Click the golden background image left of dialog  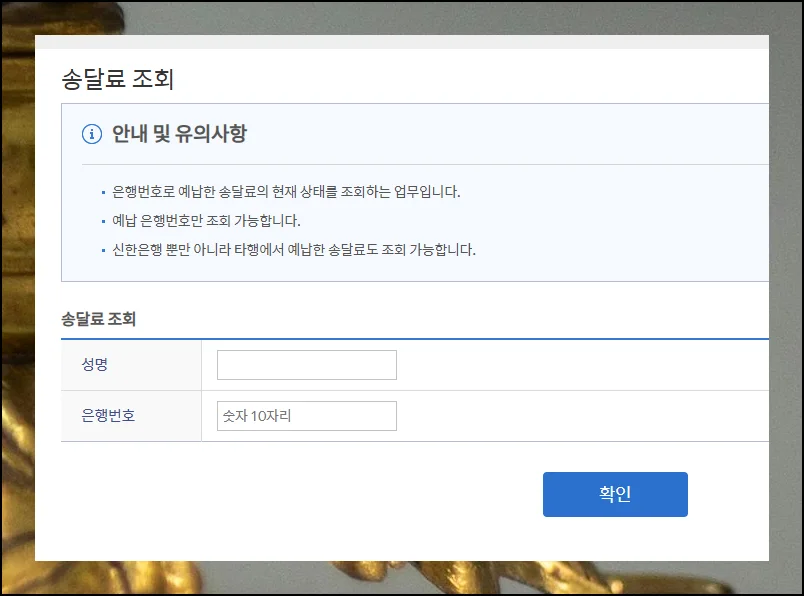[17, 300]
